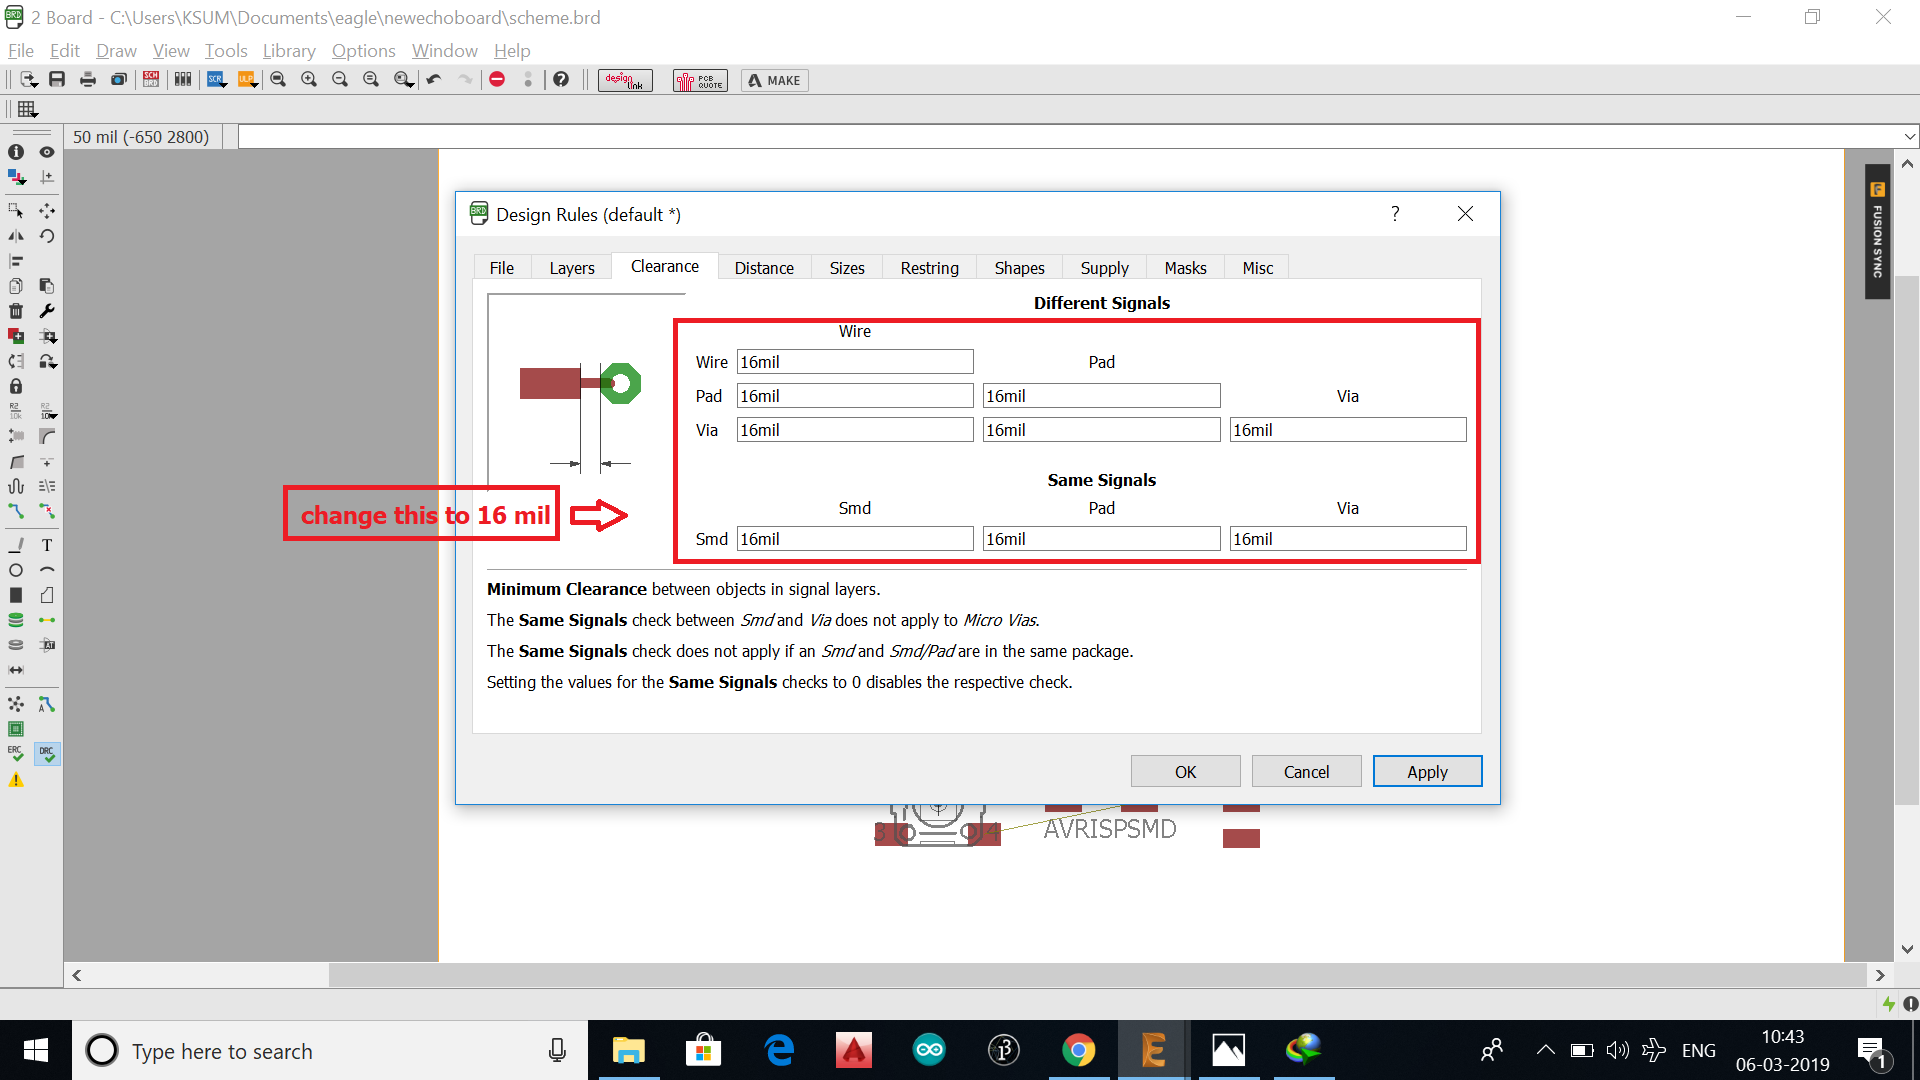
Task: Open the ULP script dropdown
Action: tap(247, 80)
